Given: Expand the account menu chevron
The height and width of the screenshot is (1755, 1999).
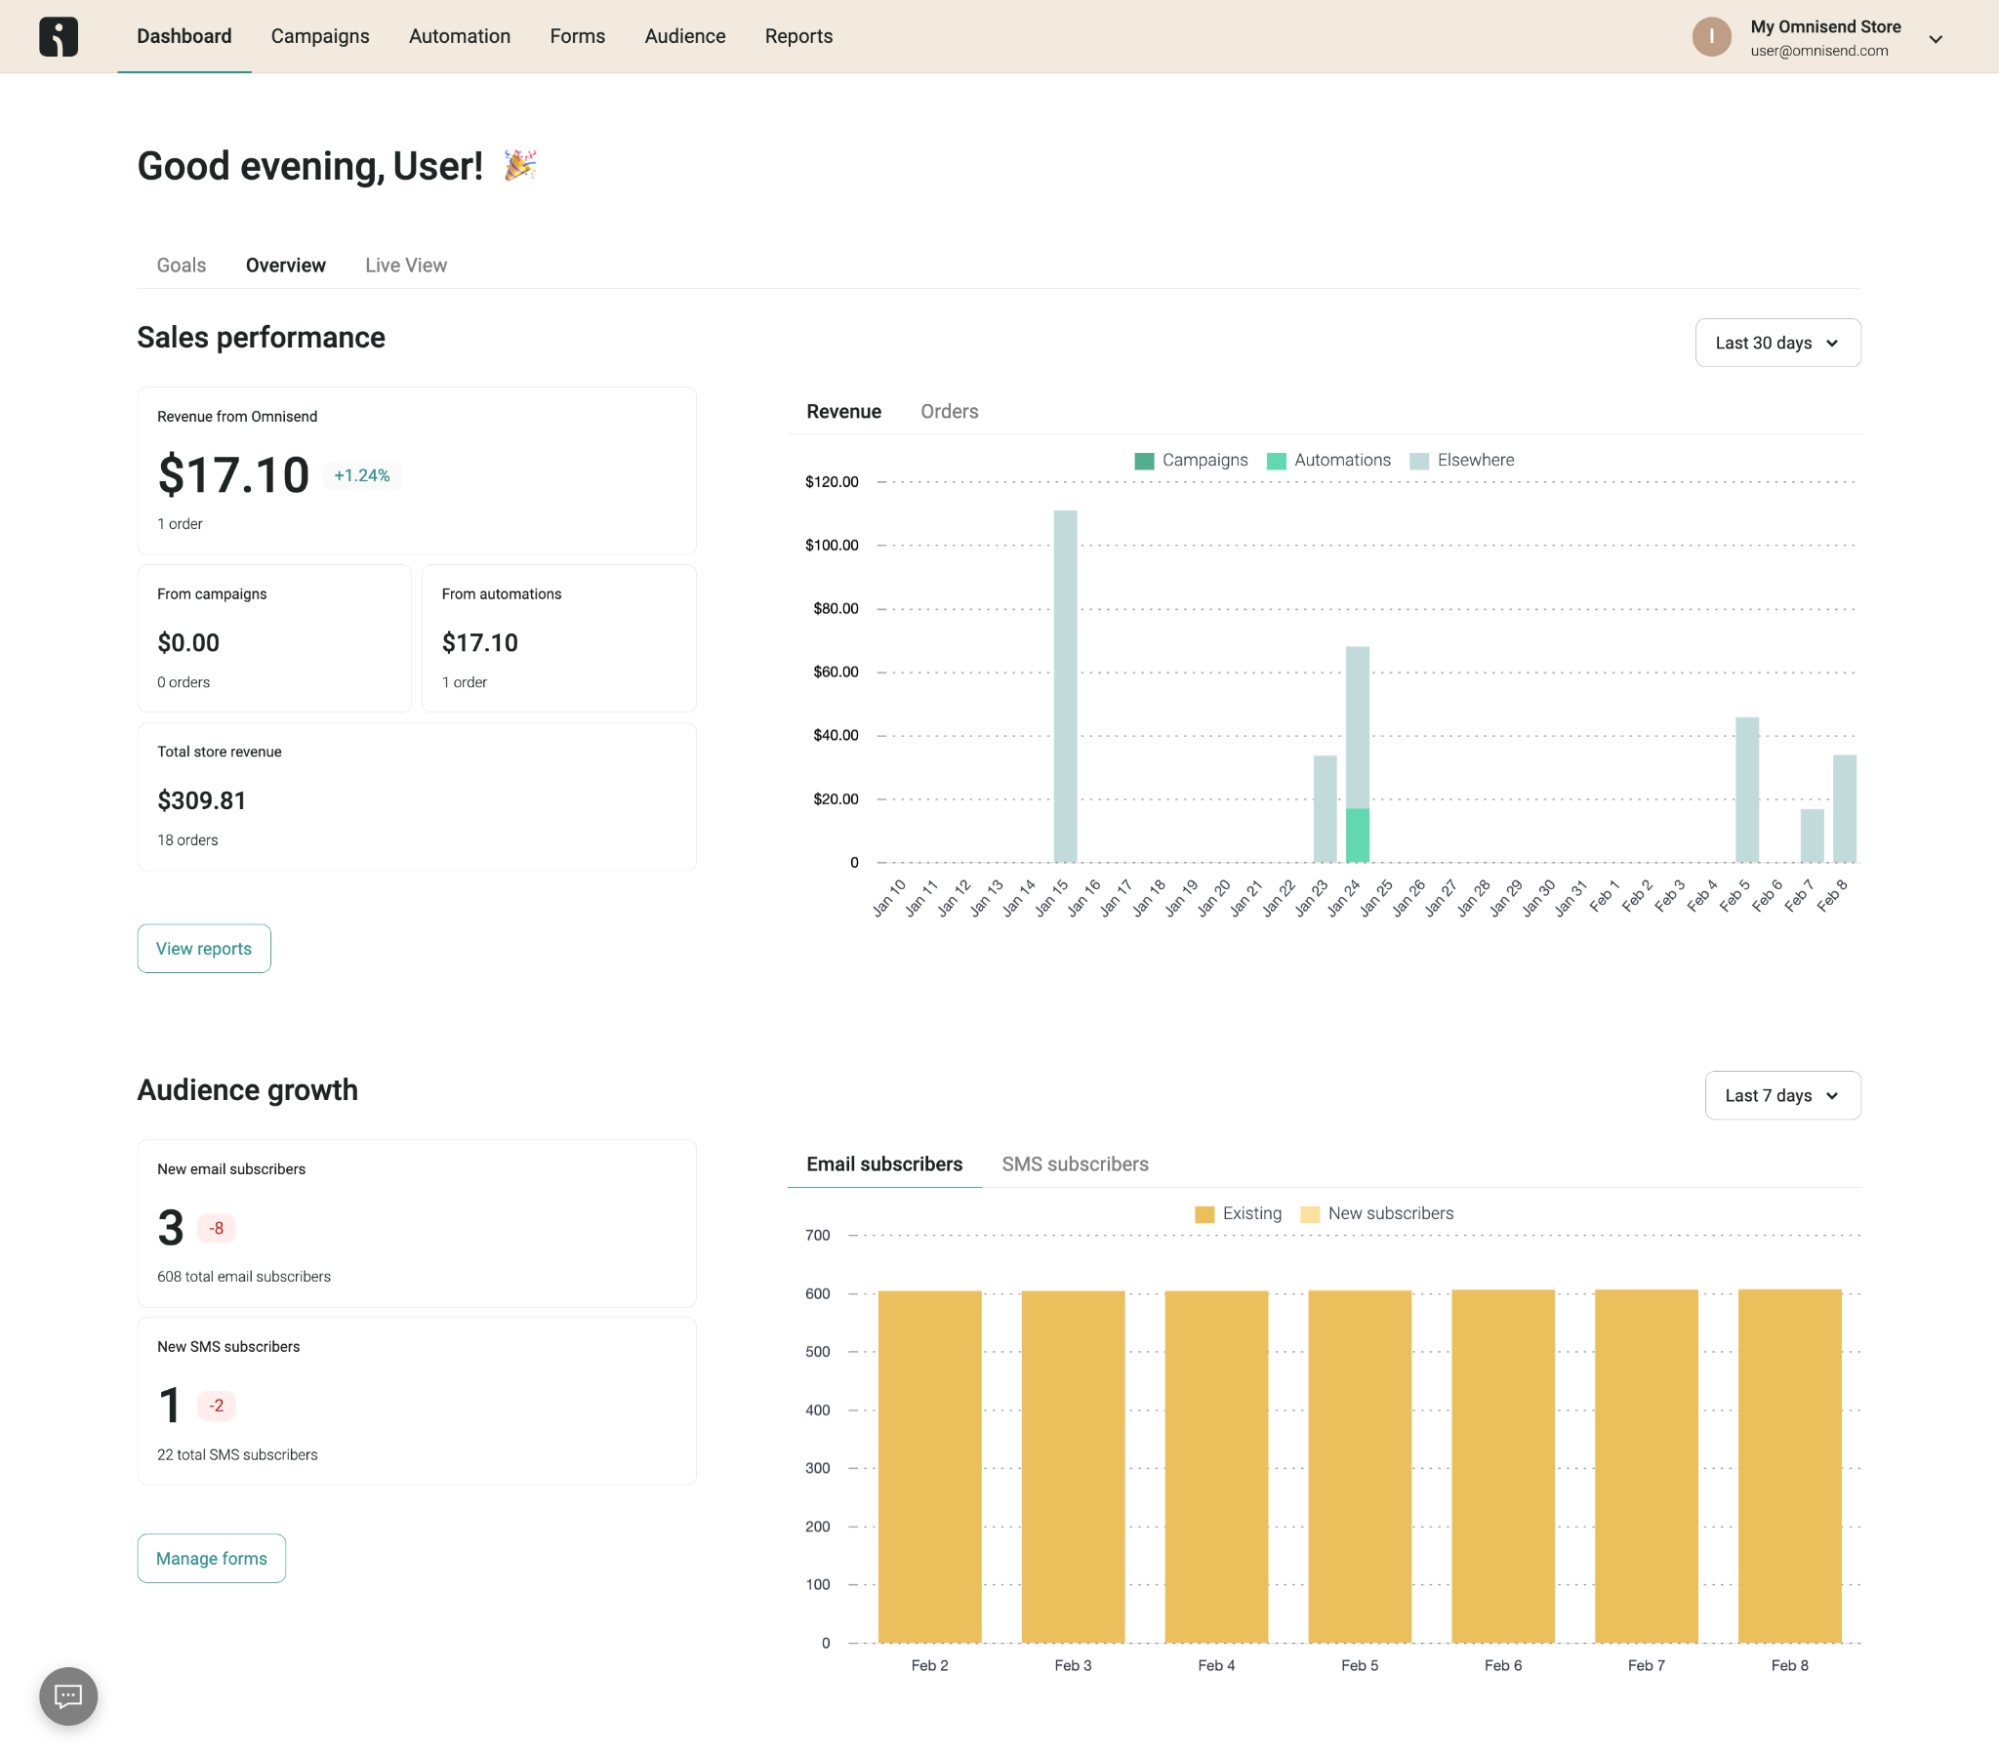Looking at the screenshot, I should tap(1937, 40).
